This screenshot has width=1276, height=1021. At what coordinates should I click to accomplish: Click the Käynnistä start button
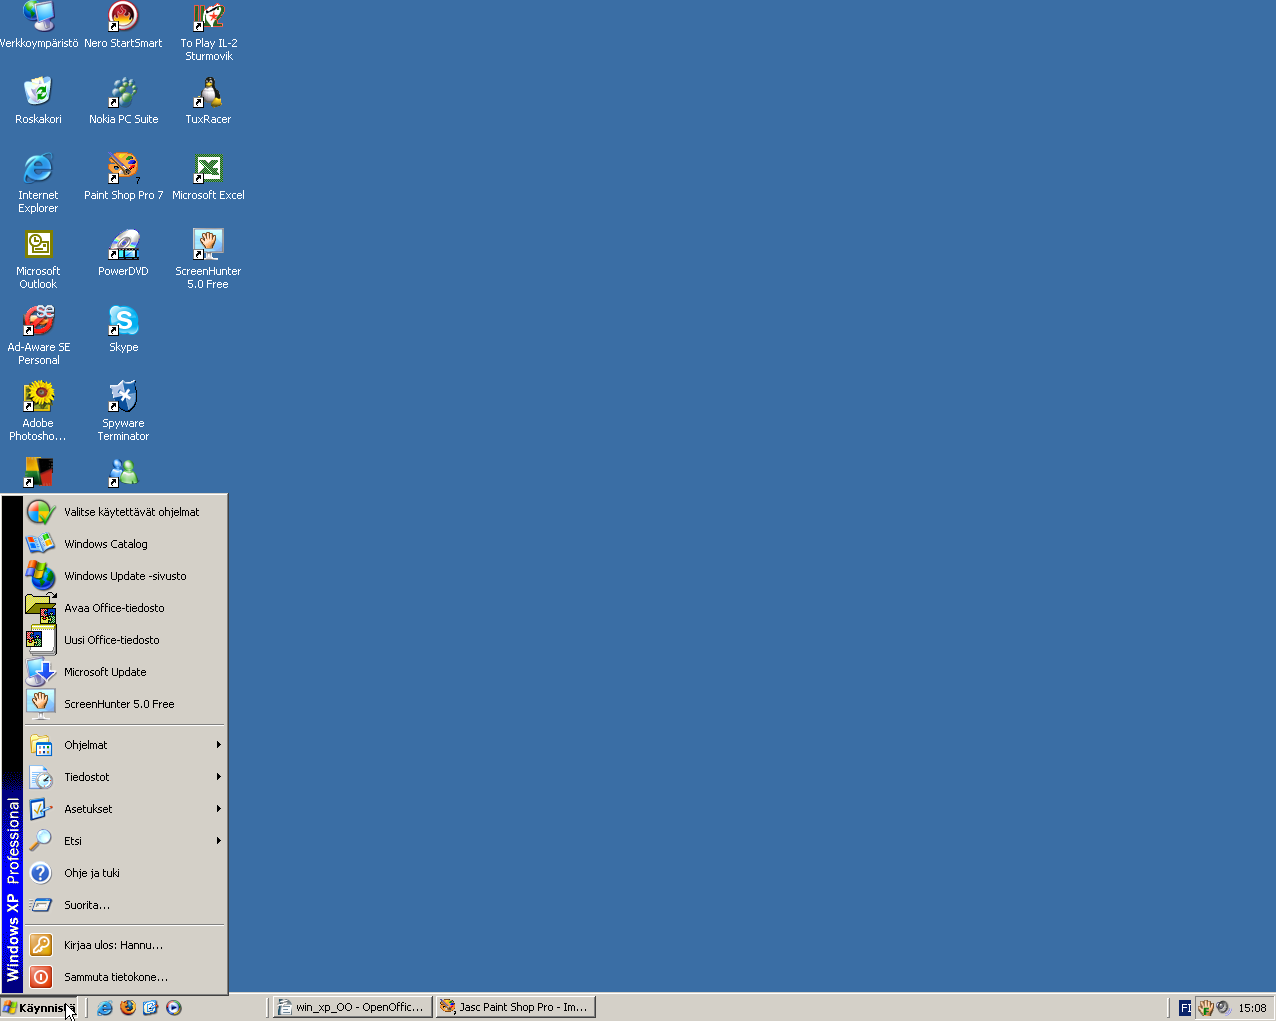point(39,1008)
